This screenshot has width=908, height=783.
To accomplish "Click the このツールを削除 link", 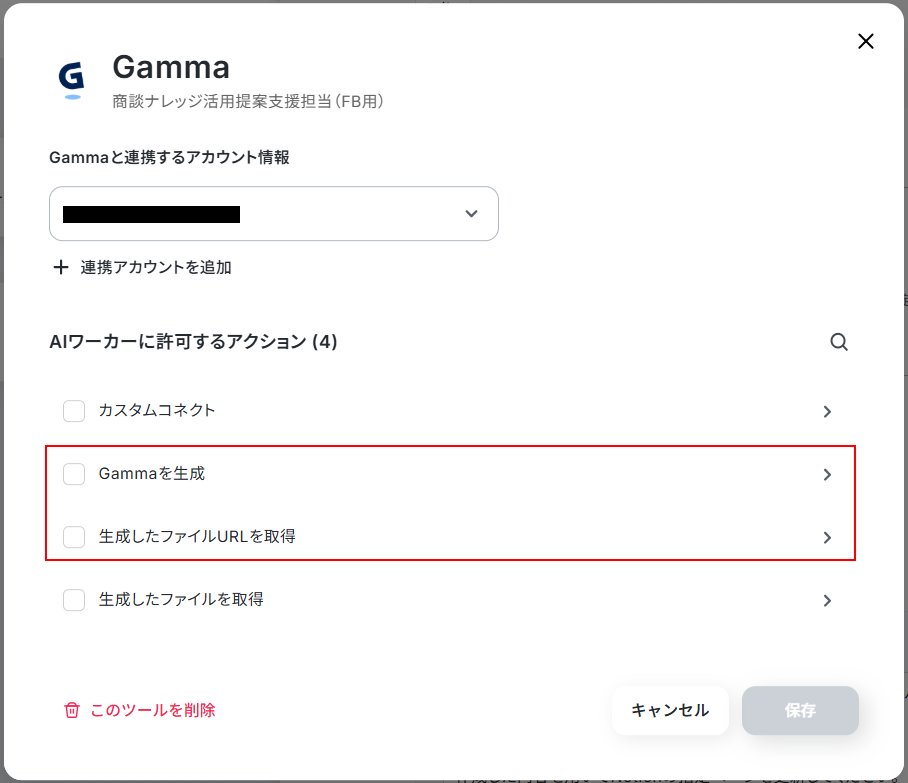I will tap(153, 710).
